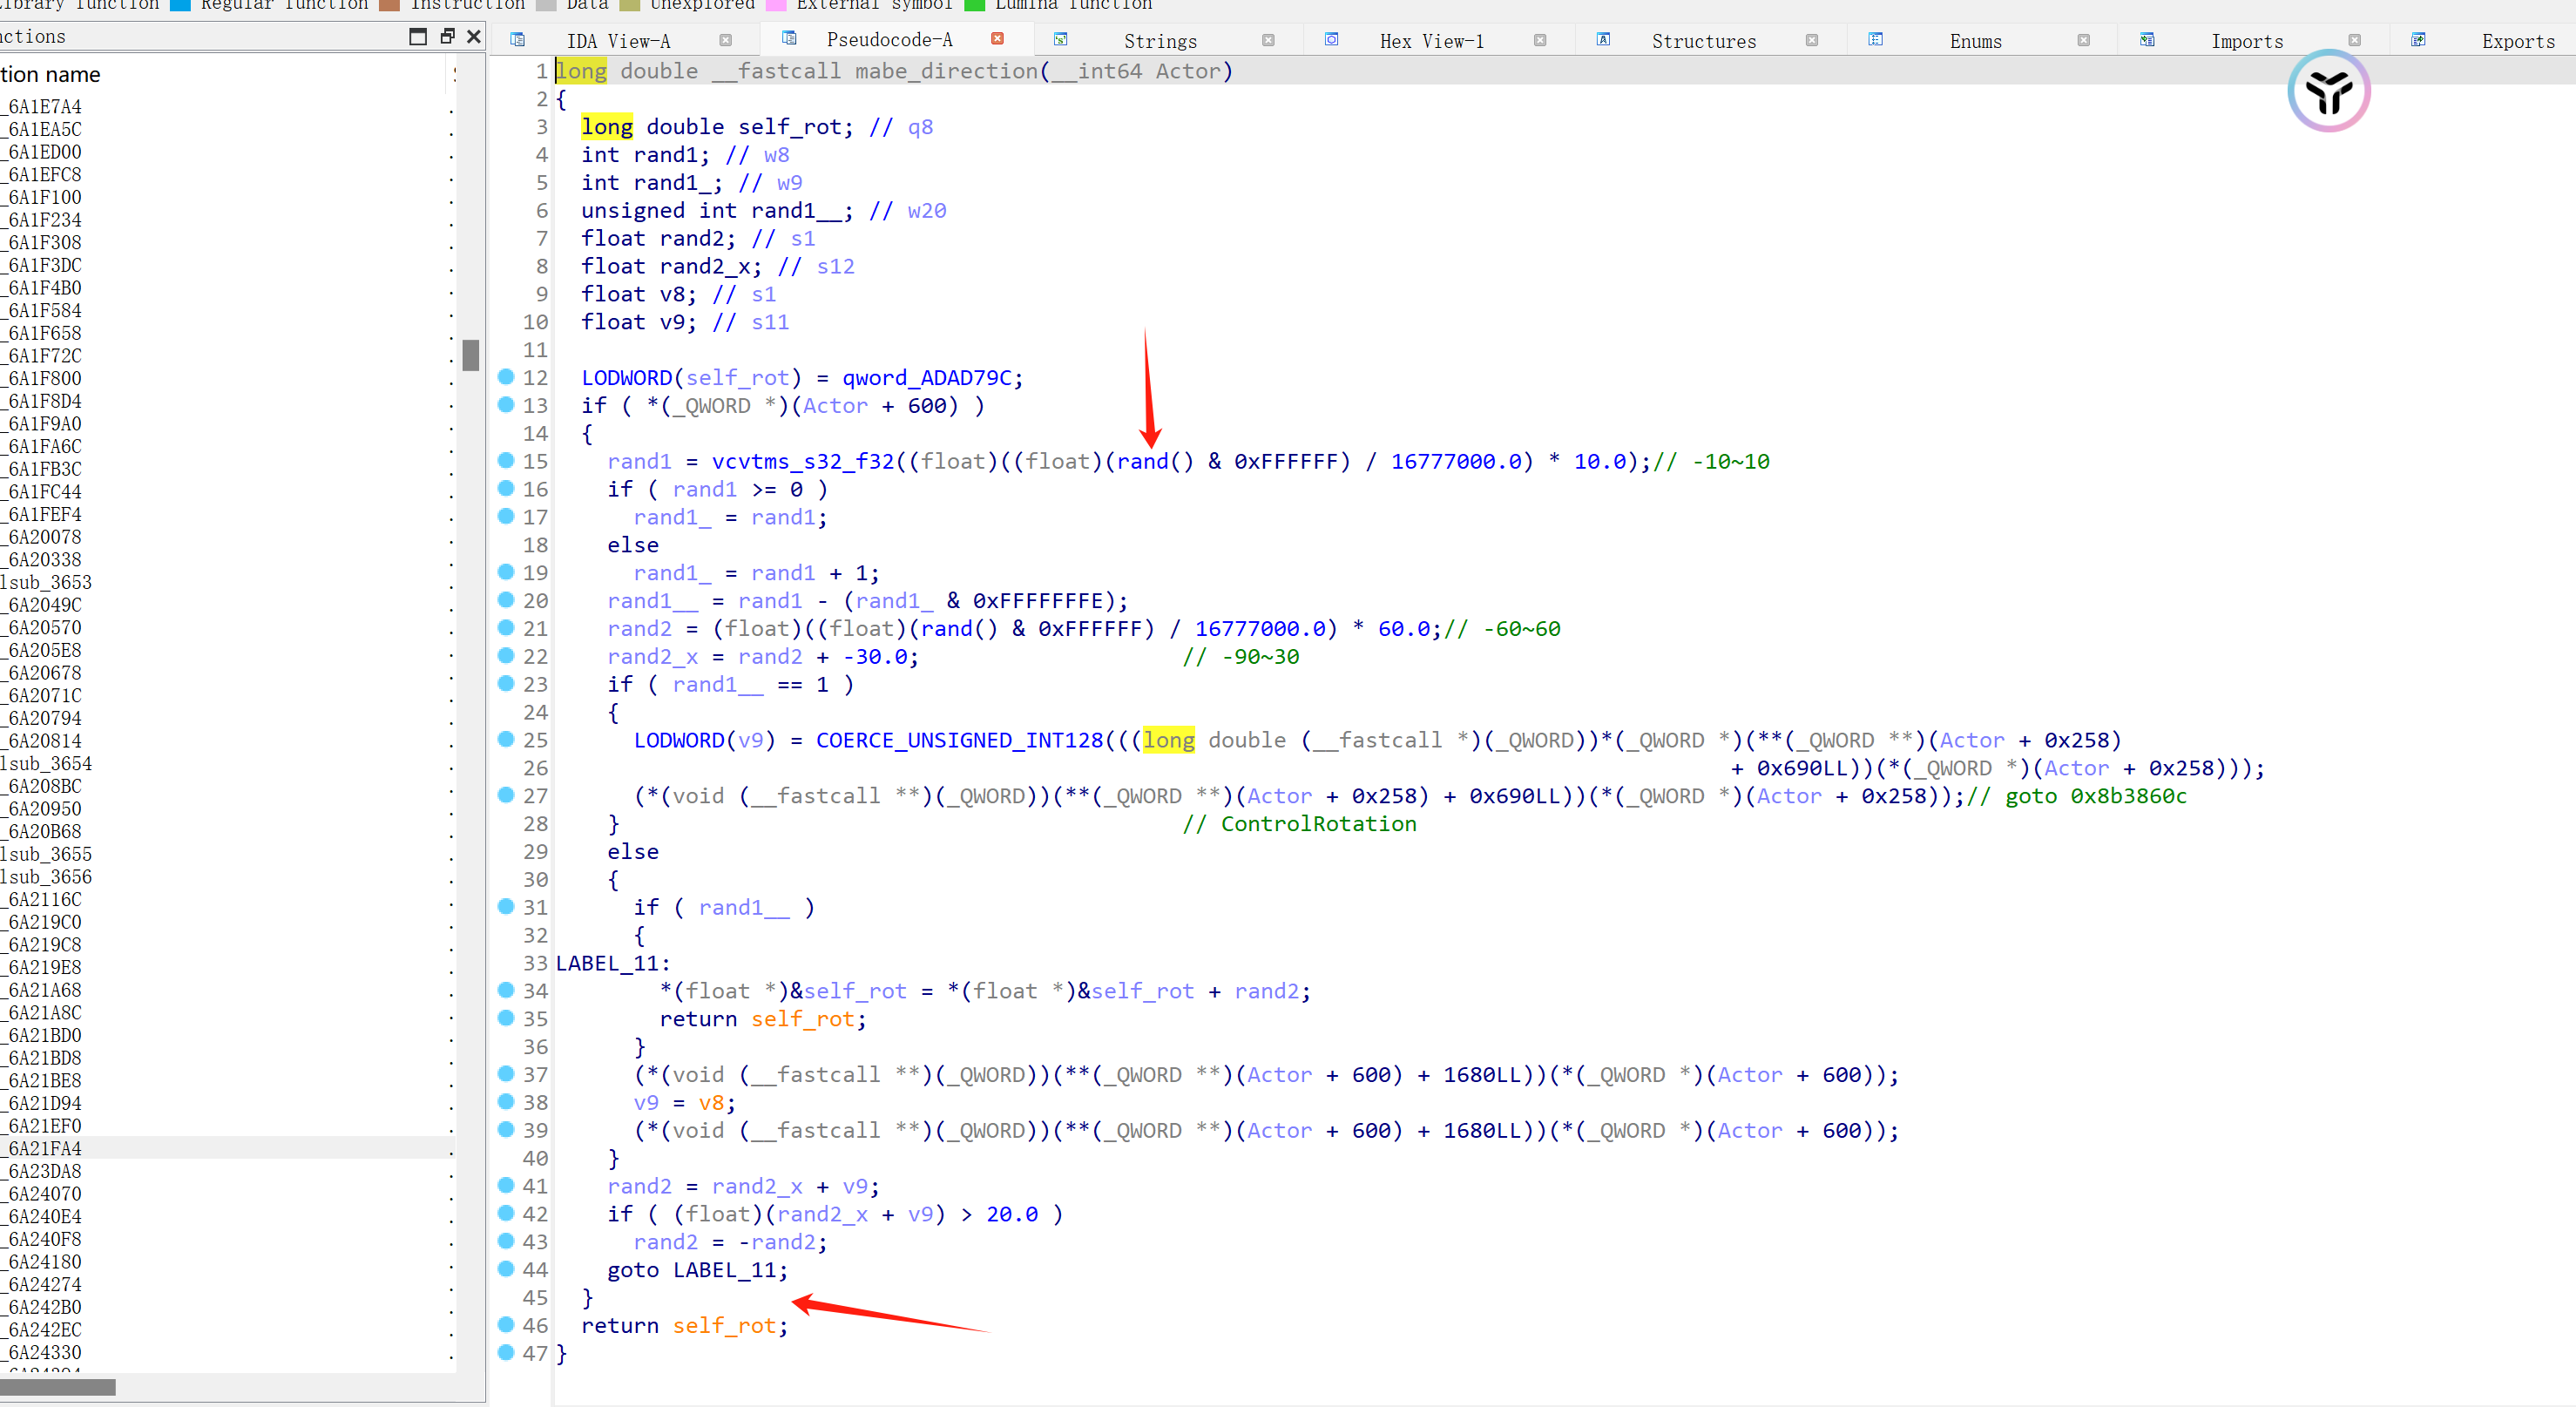This screenshot has width=2576, height=1407.
Task: Switch to the Strings tab
Action: pos(1159,41)
